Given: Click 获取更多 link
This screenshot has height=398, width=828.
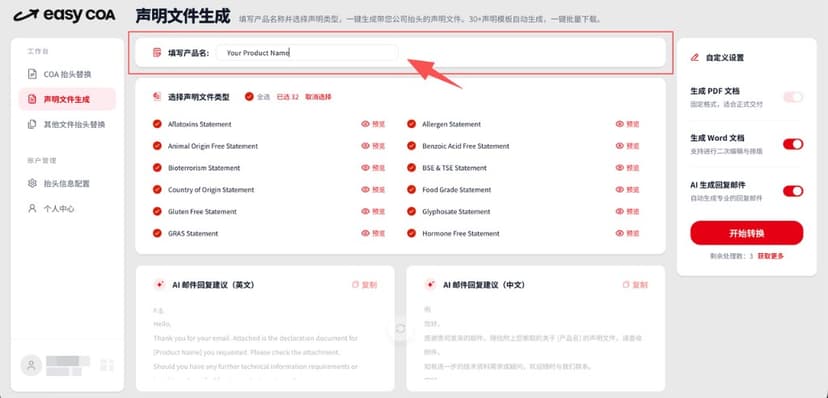Looking at the screenshot, I should (x=771, y=256).
